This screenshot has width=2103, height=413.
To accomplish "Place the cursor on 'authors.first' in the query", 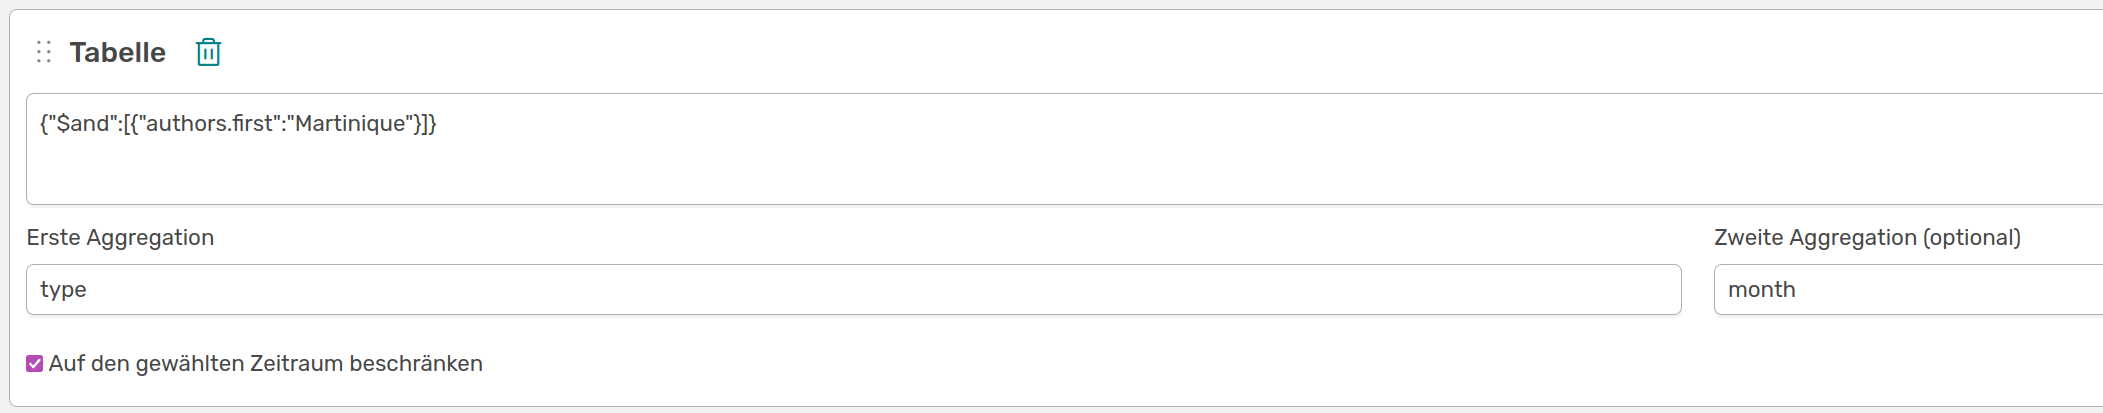I will [210, 124].
